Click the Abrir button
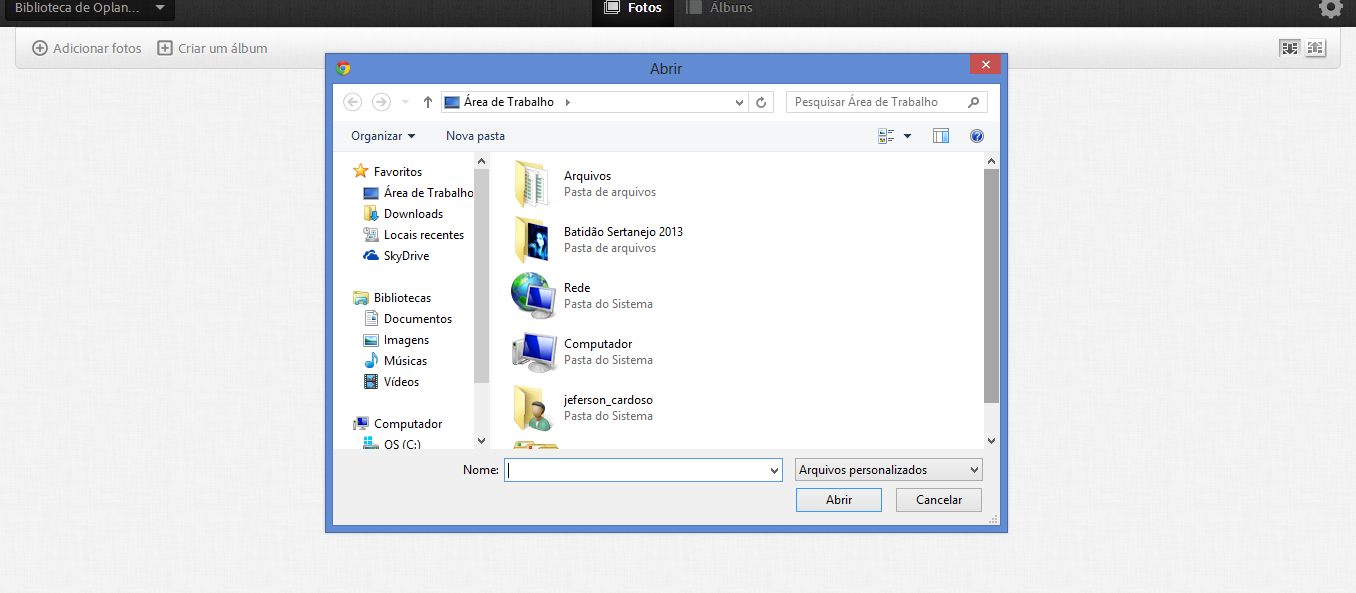 click(839, 500)
